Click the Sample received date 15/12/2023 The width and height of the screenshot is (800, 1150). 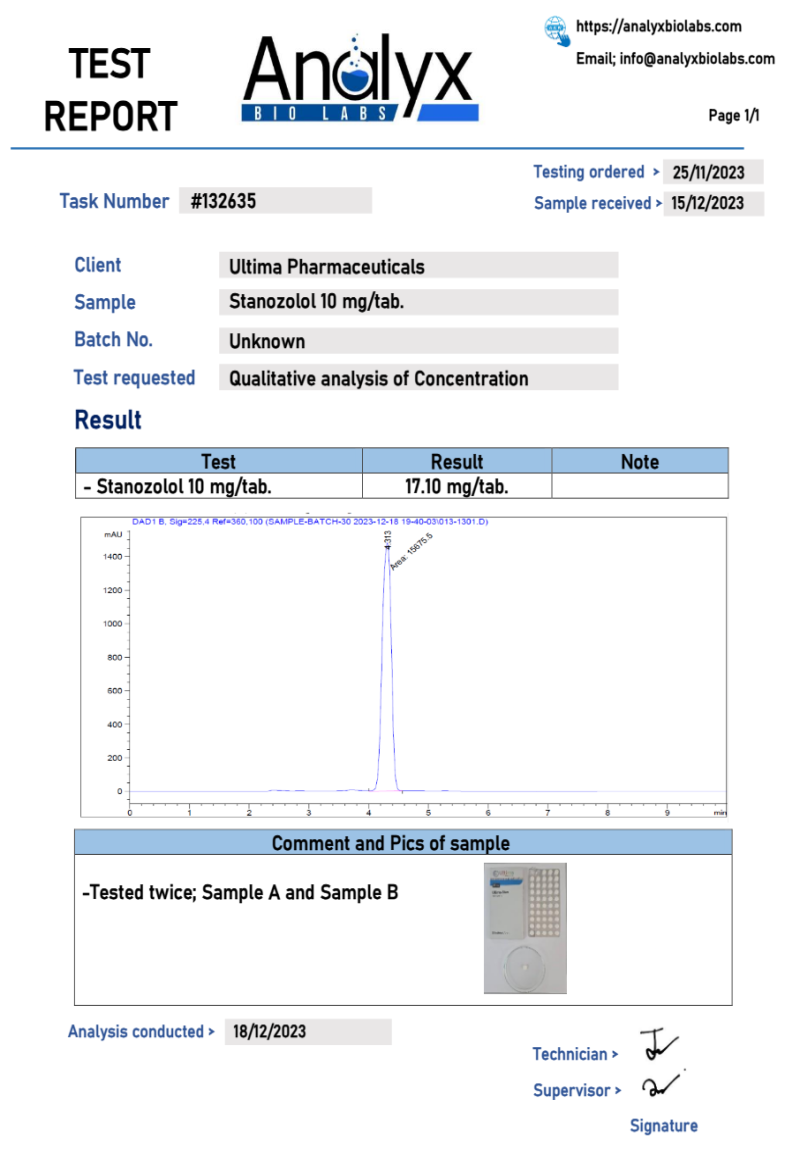712,203
